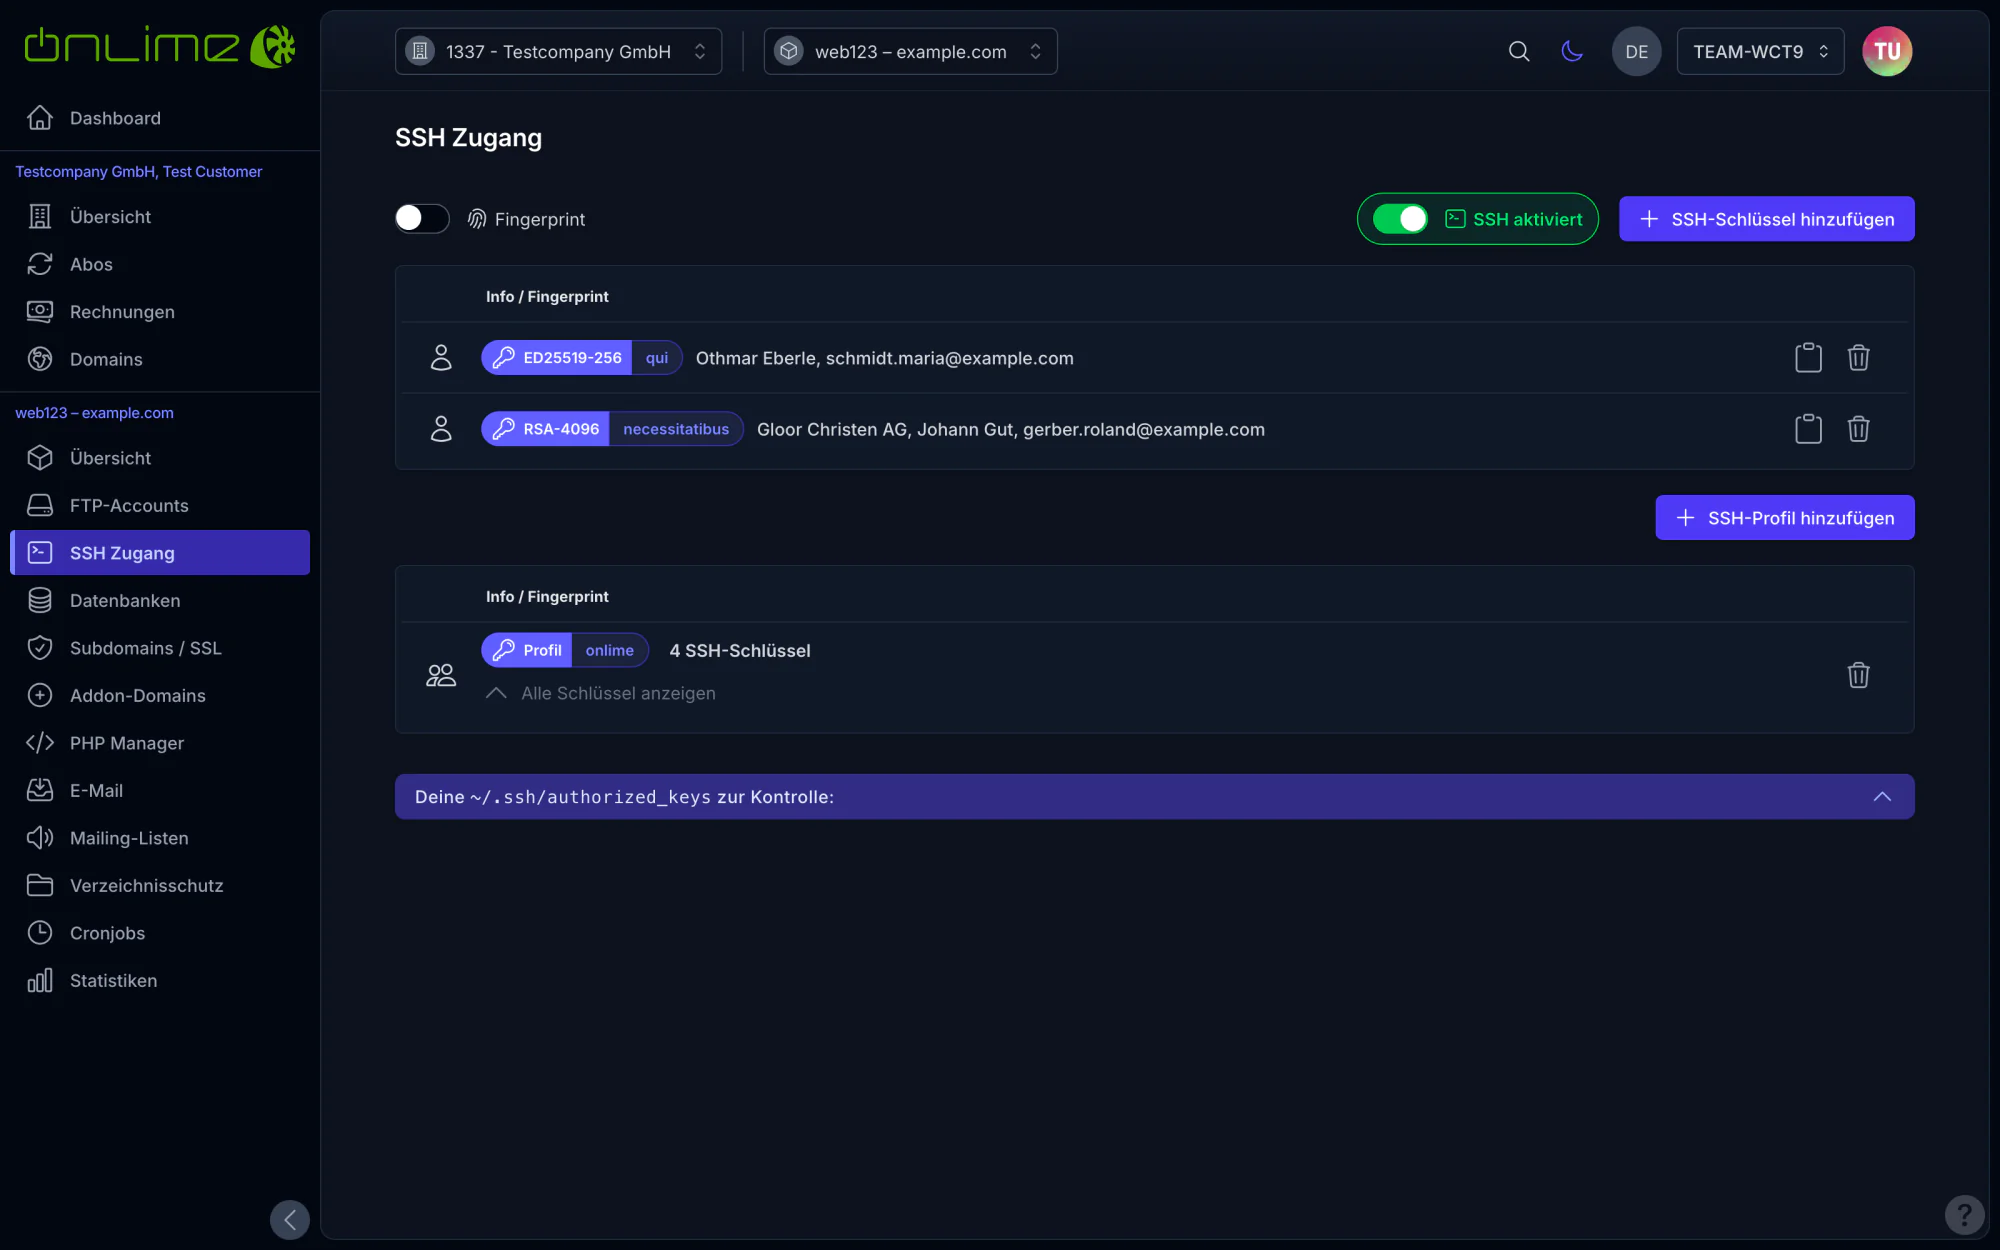The height and width of the screenshot is (1250, 2000).
Task: Click web123 – example.com sidebar link
Action: (94, 412)
